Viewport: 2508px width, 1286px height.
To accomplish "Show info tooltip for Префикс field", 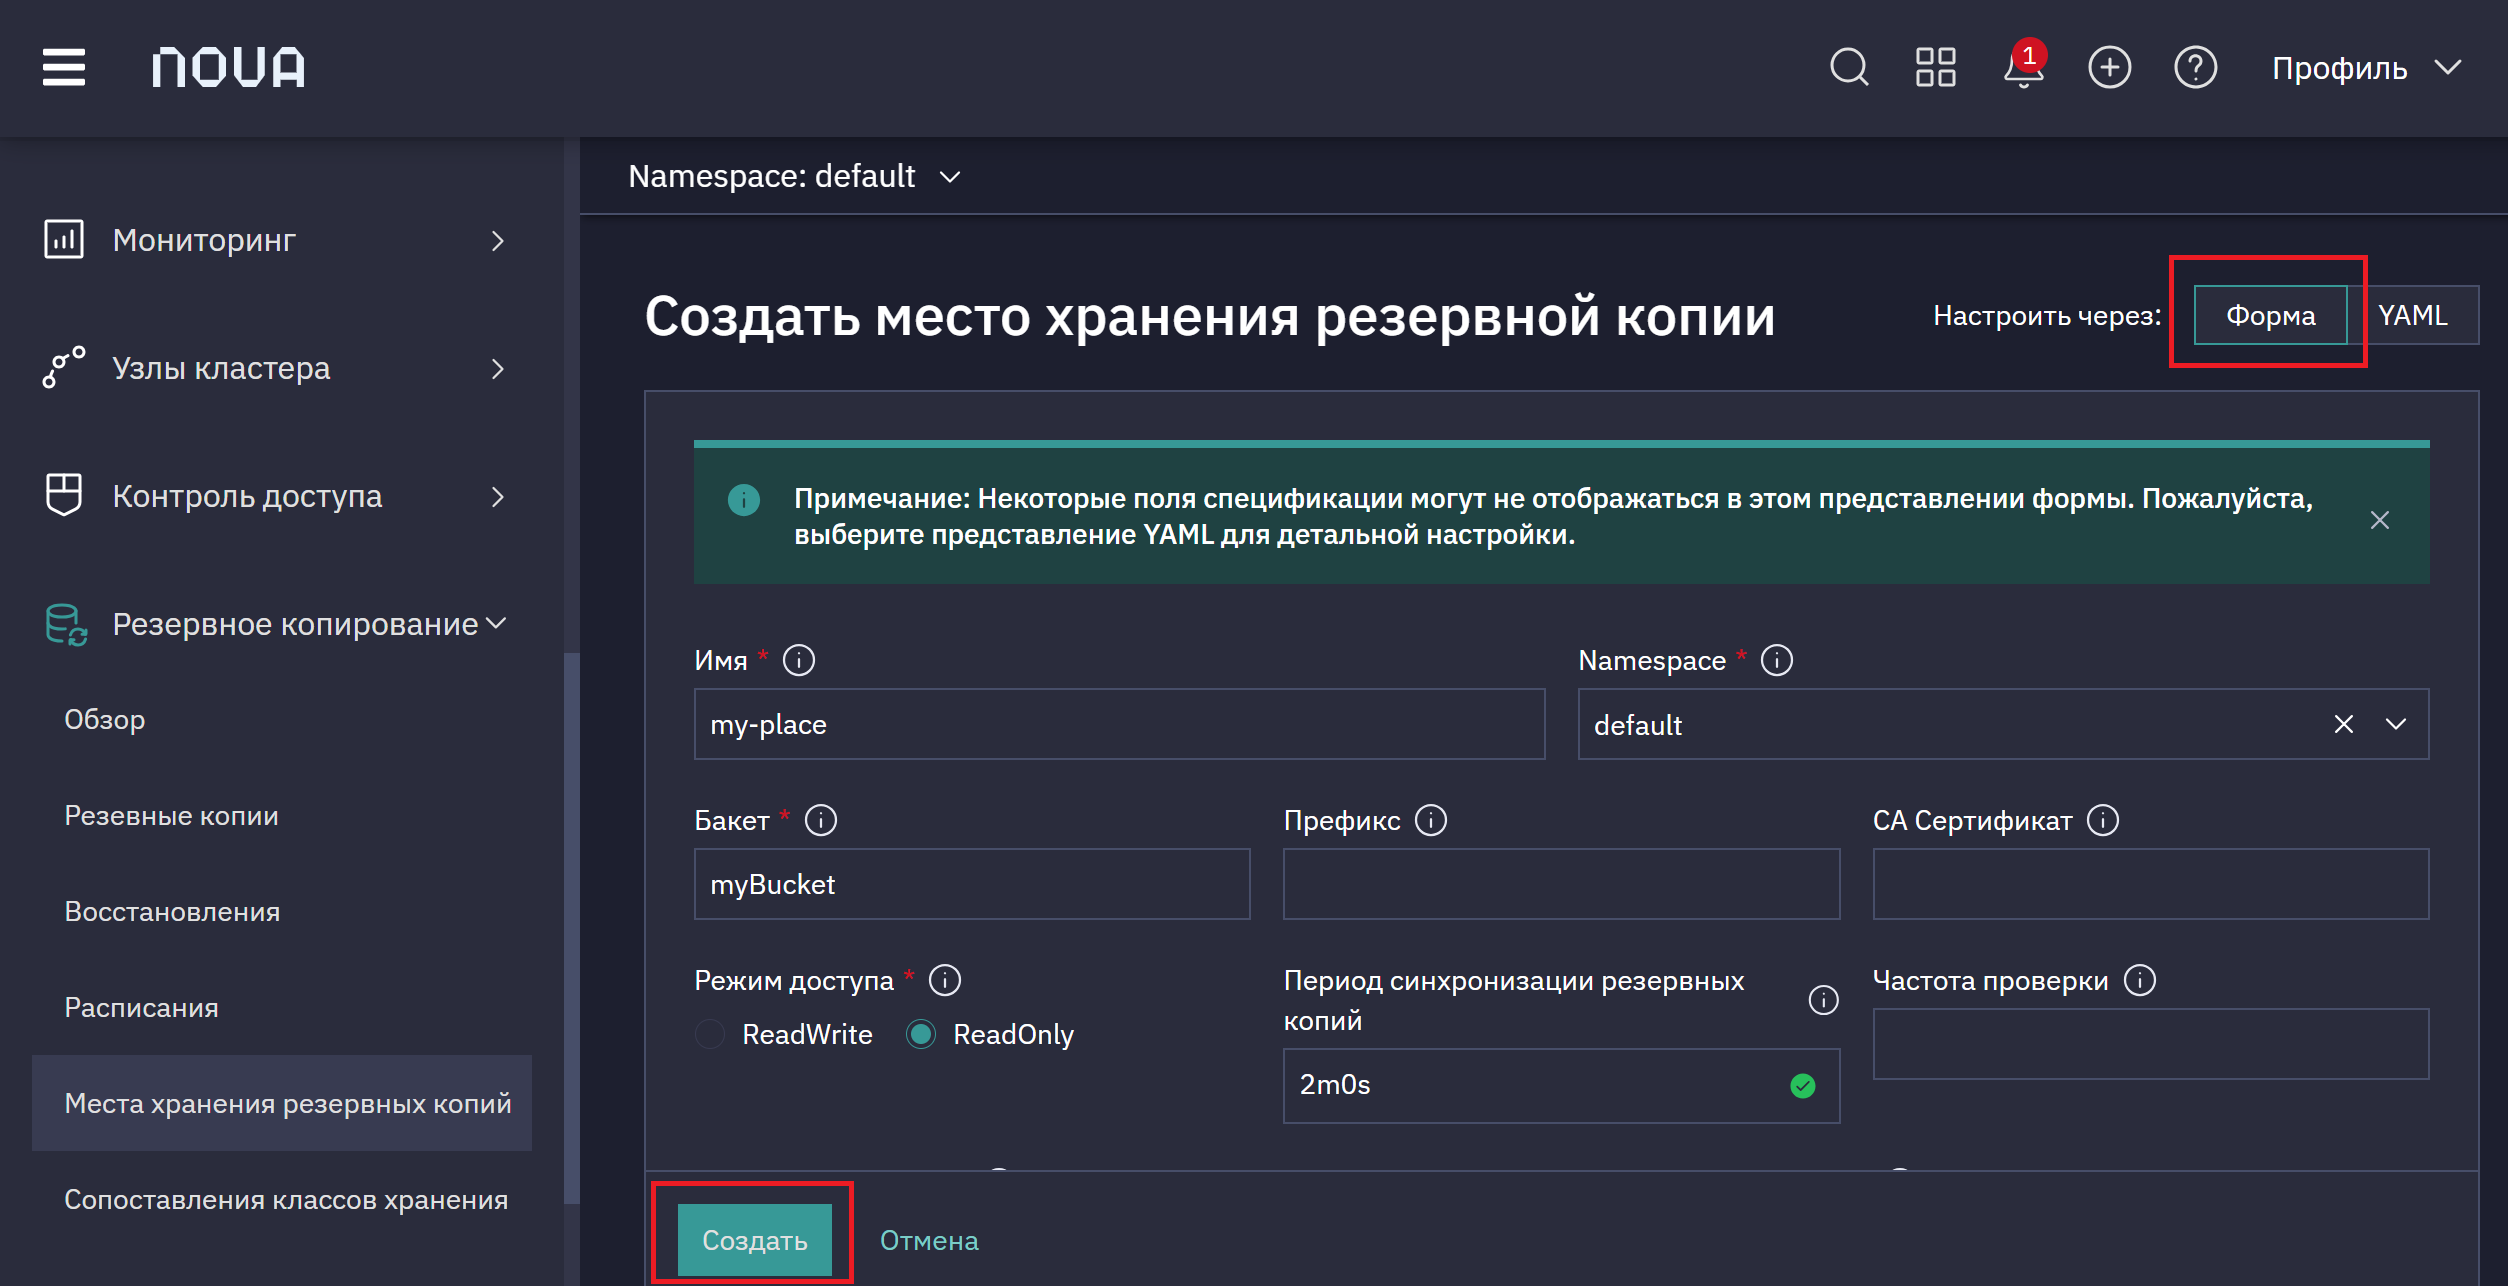I will point(1431,820).
